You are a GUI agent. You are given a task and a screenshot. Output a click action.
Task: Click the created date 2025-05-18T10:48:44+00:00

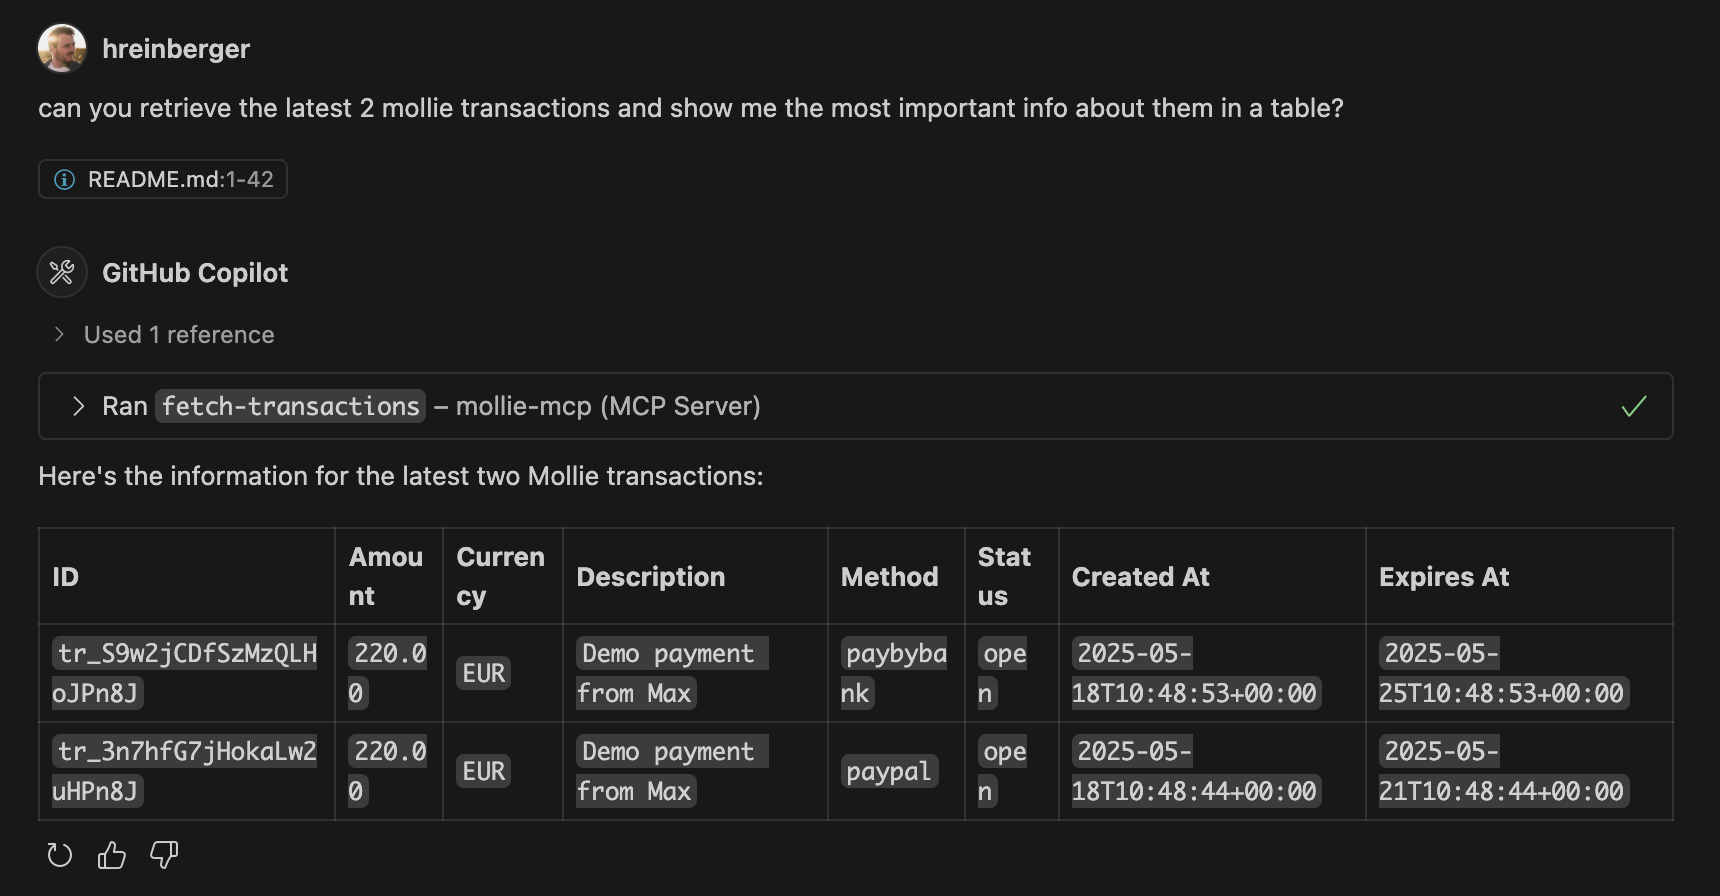tap(1196, 771)
